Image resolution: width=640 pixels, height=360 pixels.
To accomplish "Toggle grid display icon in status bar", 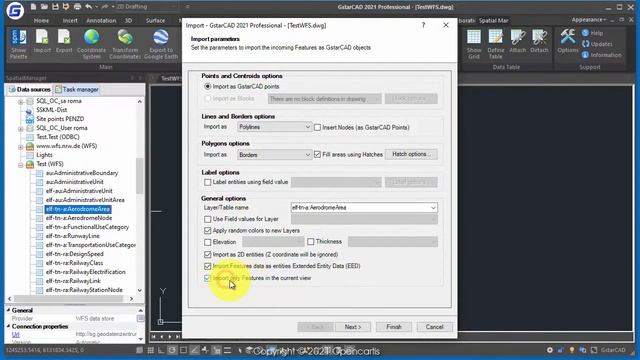I will pos(151,350).
